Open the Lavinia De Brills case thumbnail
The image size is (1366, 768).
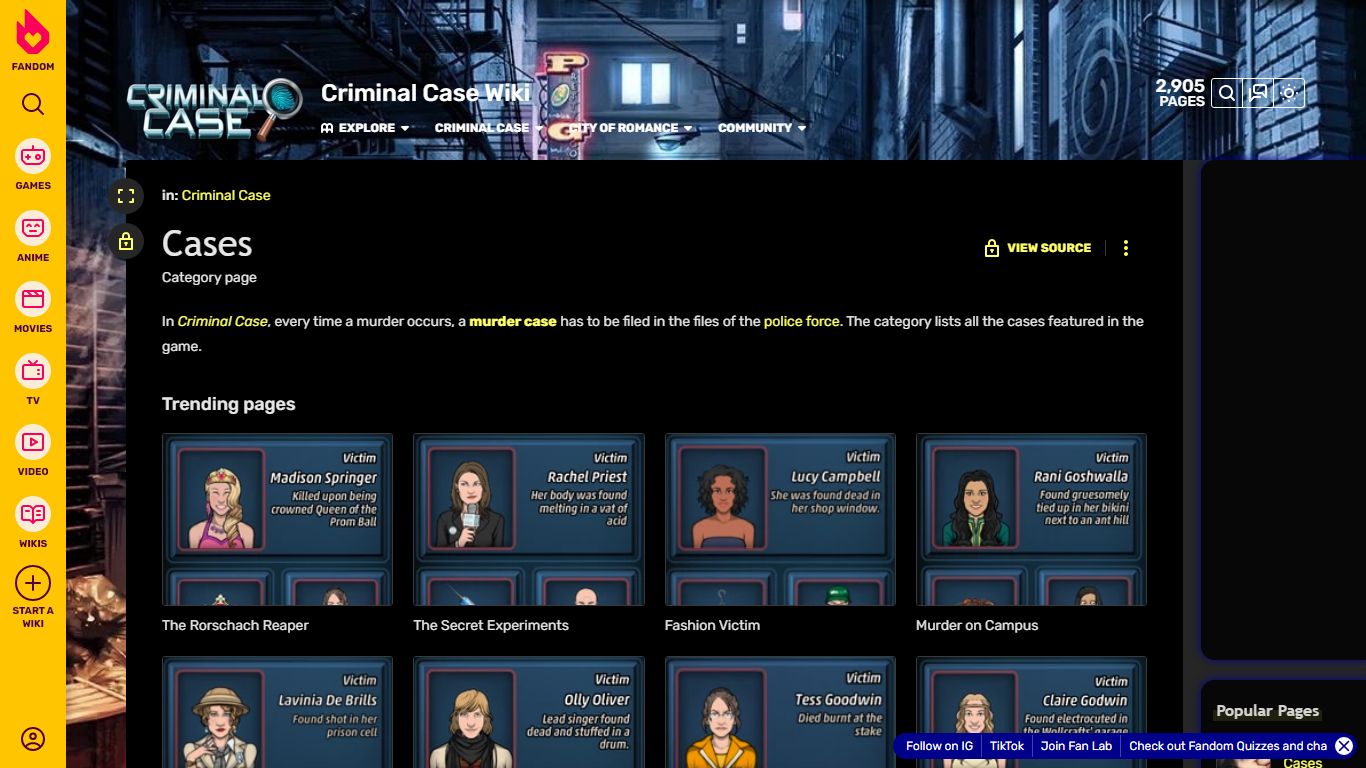[277, 712]
